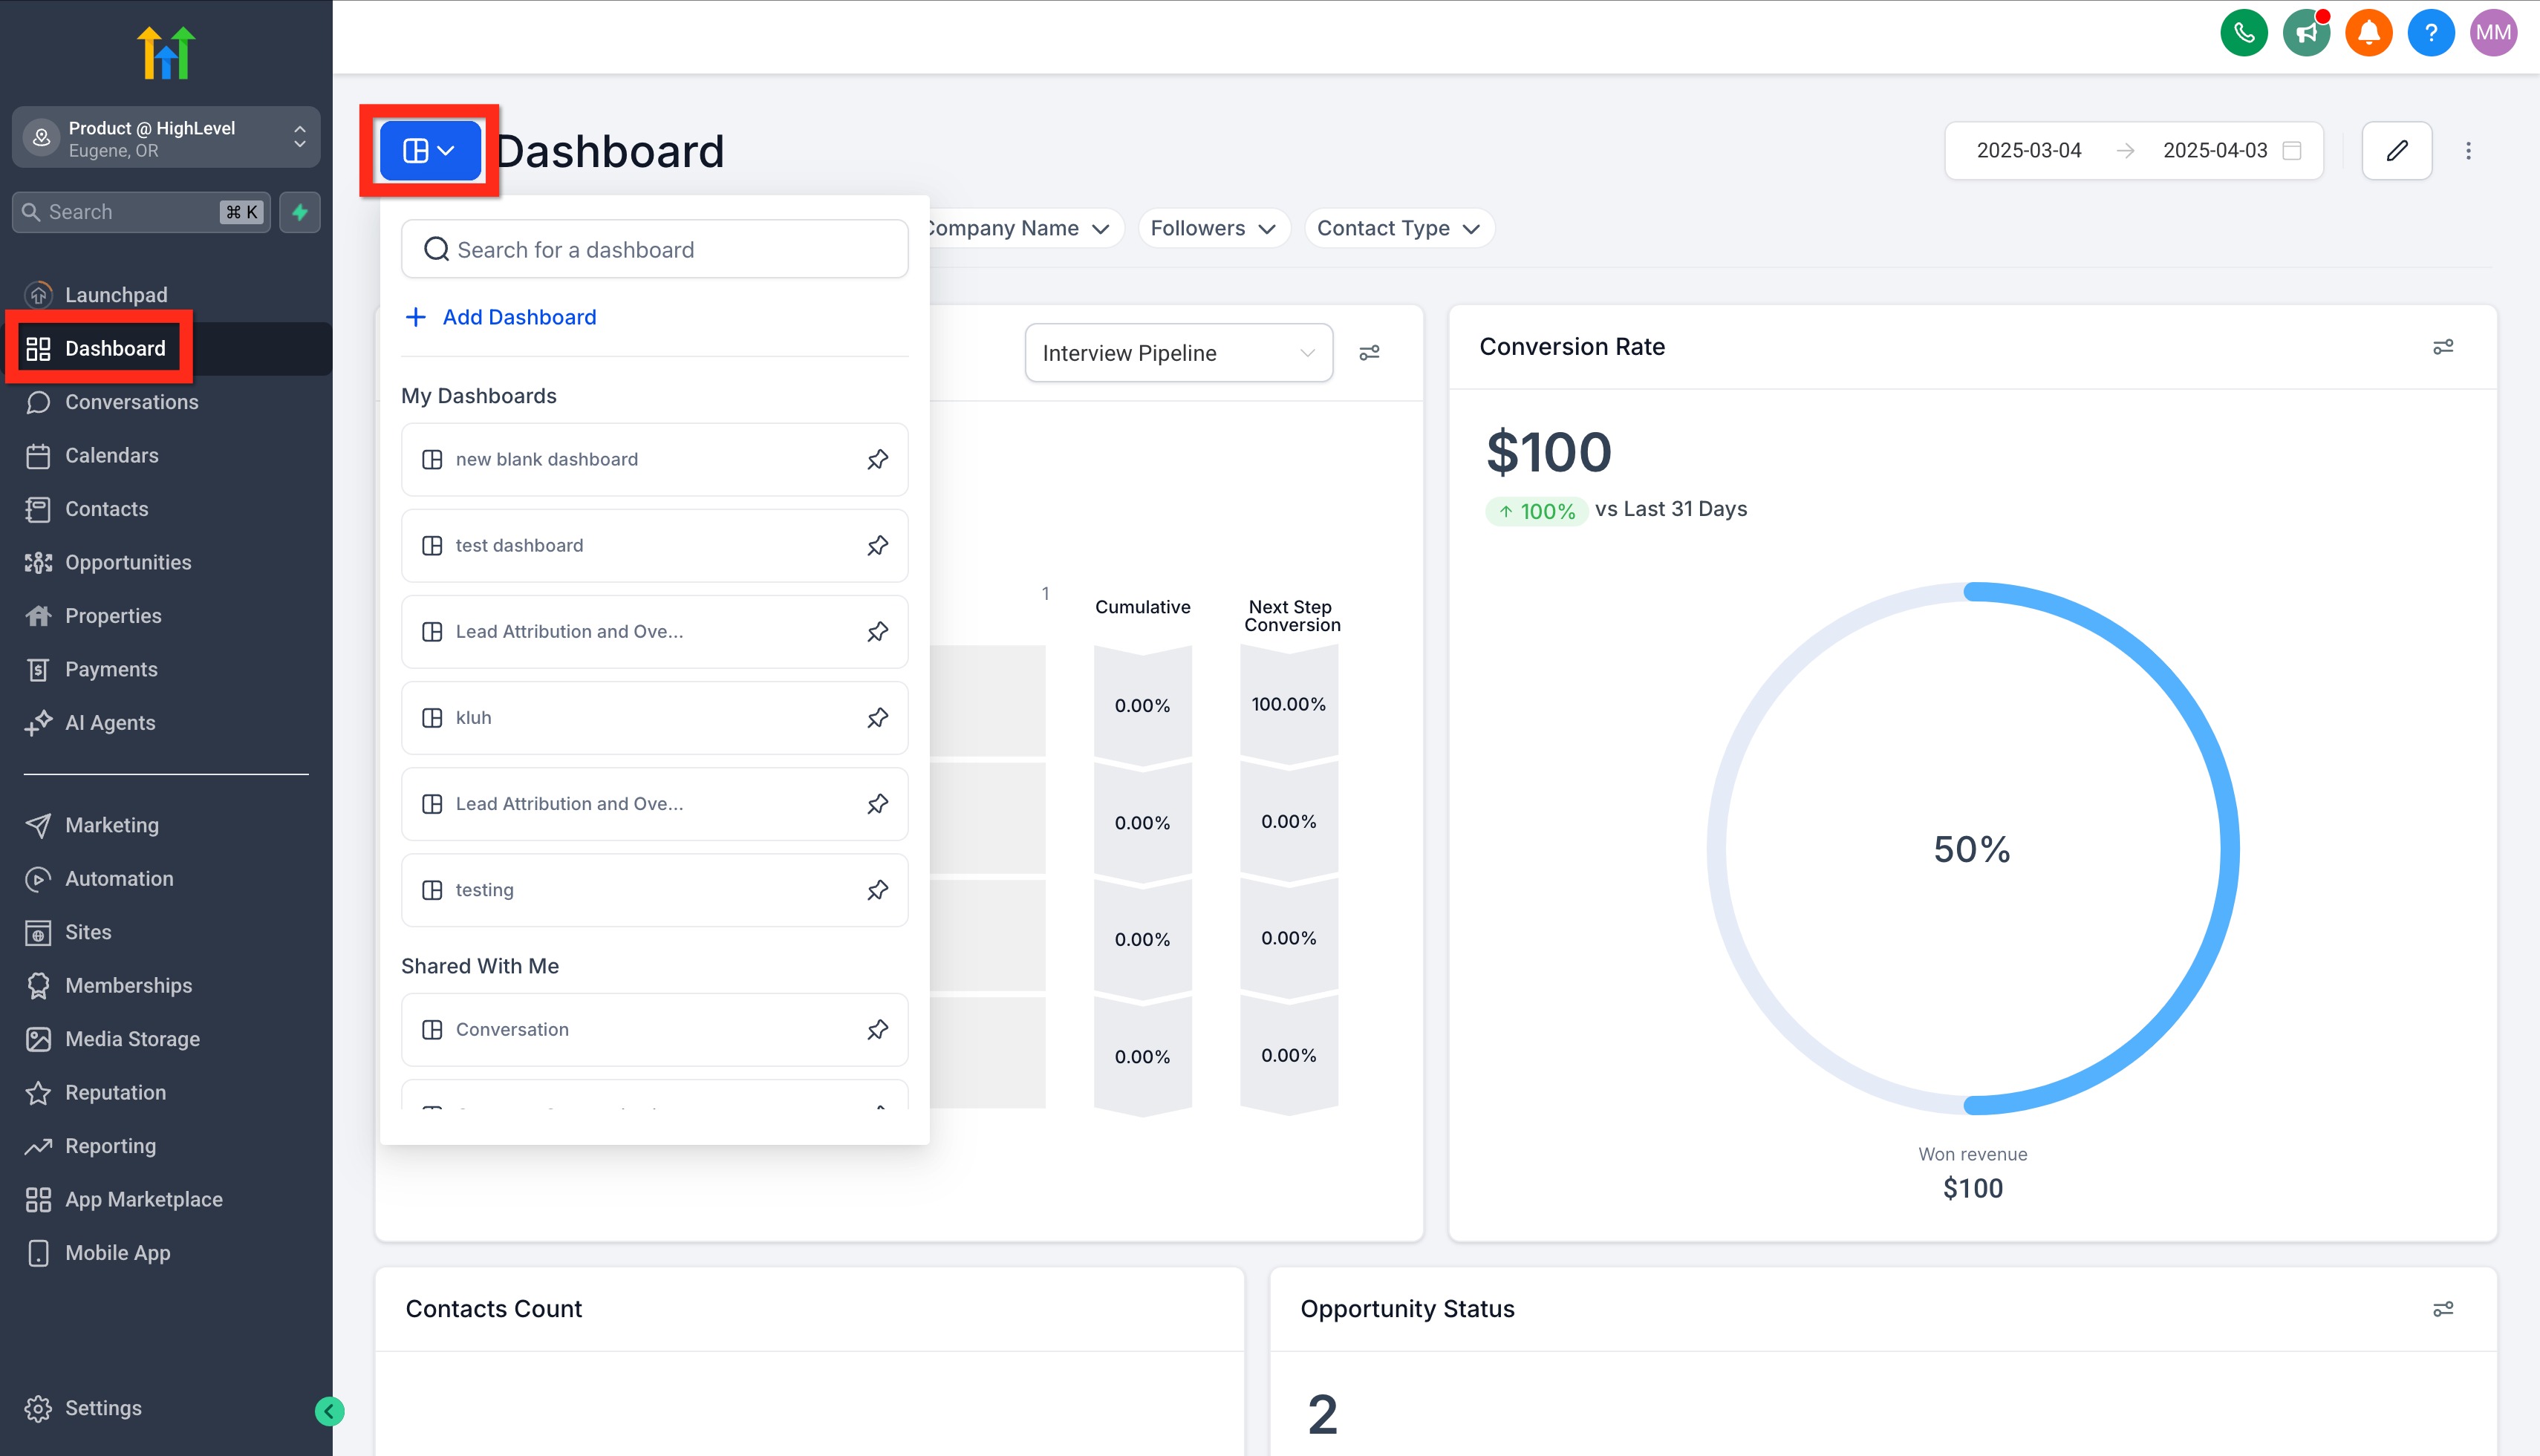Go to Automation in the sidebar
The image size is (2540, 1456).
119,879
